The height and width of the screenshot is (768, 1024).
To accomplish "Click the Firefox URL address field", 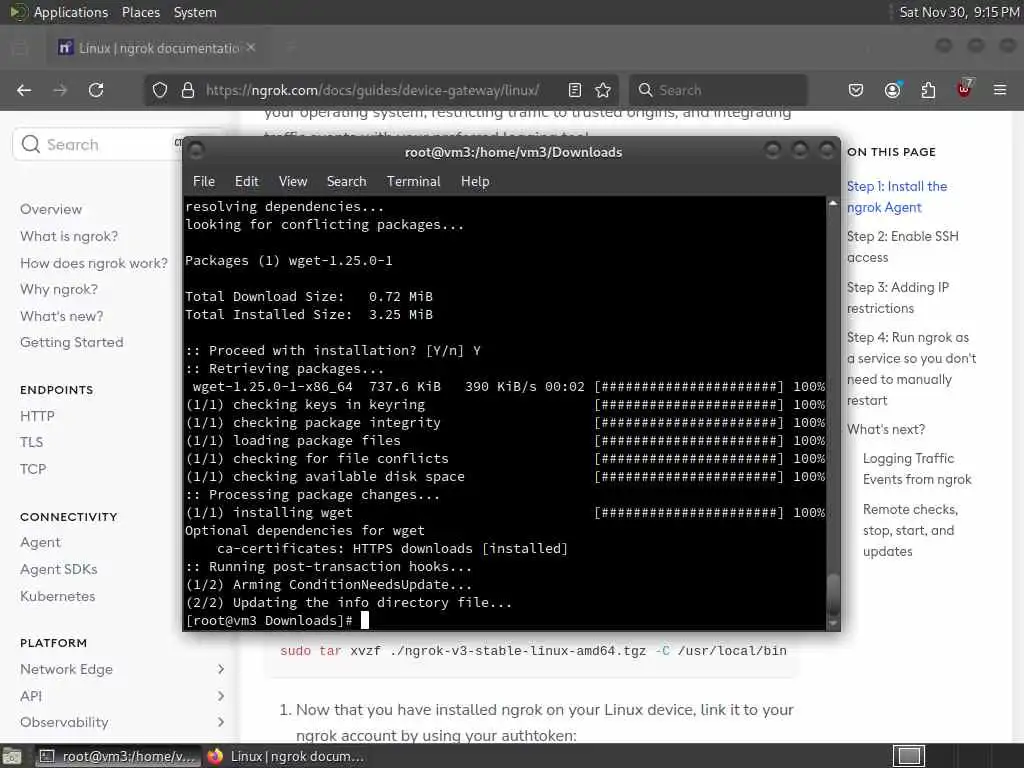I will tap(379, 90).
